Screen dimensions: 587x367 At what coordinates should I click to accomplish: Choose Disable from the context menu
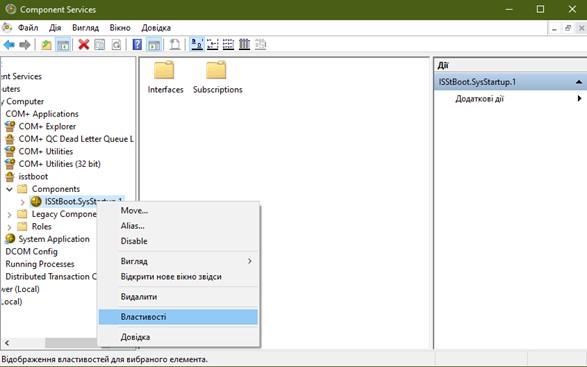click(178, 241)
